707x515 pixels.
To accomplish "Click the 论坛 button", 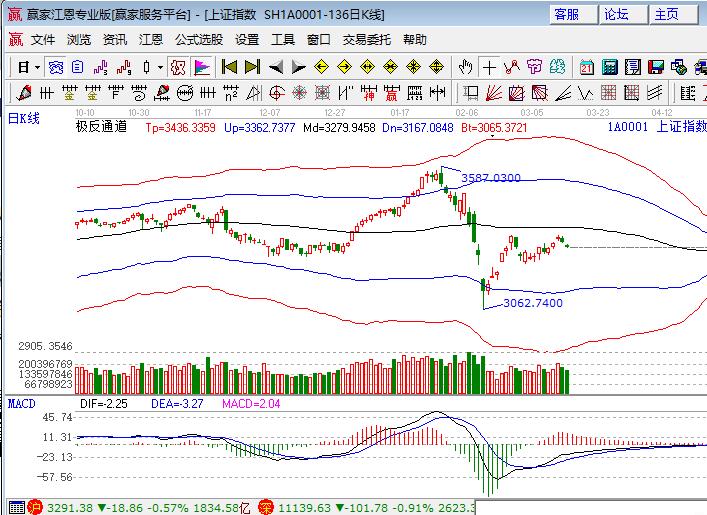I will tap(617, 14).
